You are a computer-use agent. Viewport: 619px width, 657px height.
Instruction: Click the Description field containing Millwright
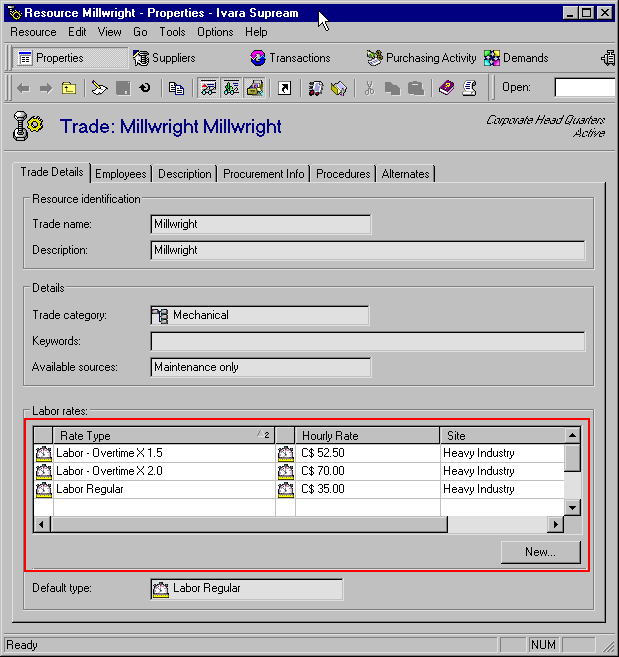[x=368, y=250]
